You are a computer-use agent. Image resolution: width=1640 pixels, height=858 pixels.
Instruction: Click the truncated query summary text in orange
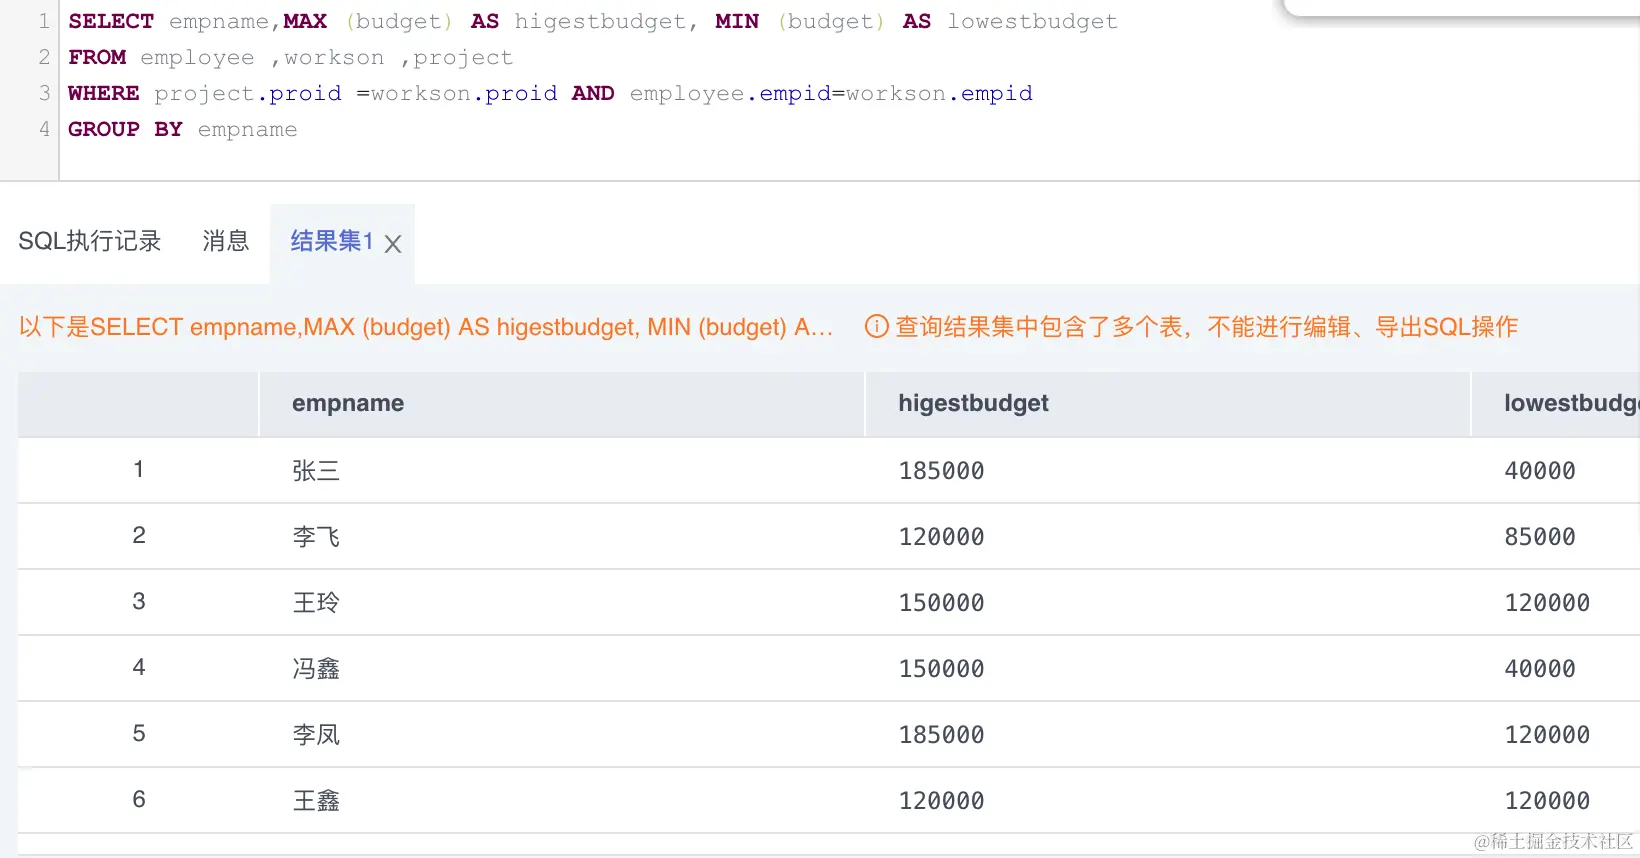(426, 327)
